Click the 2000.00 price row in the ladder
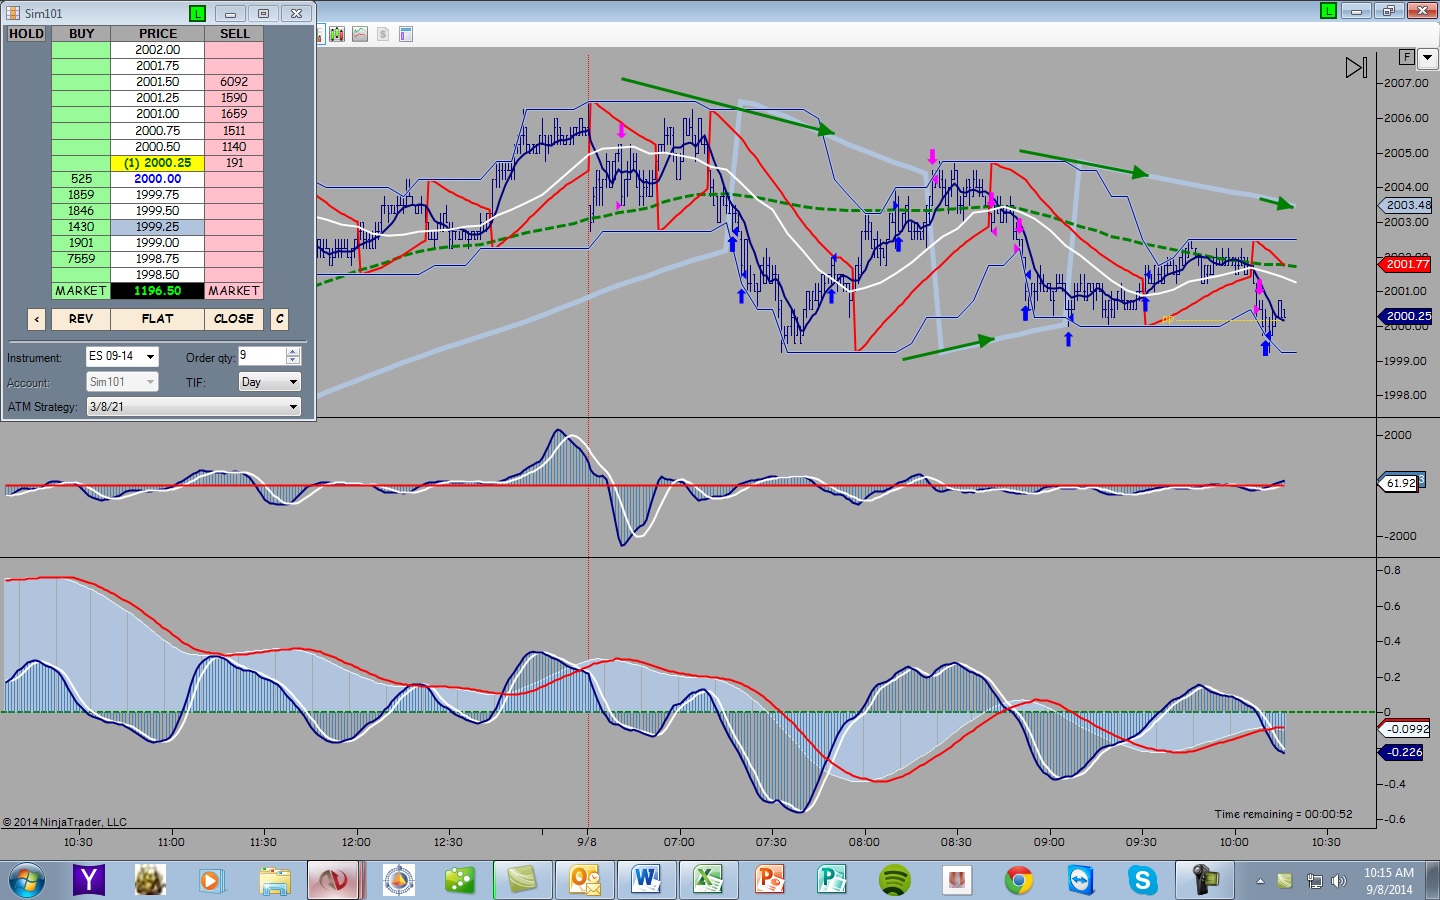 tap(157, 179)
